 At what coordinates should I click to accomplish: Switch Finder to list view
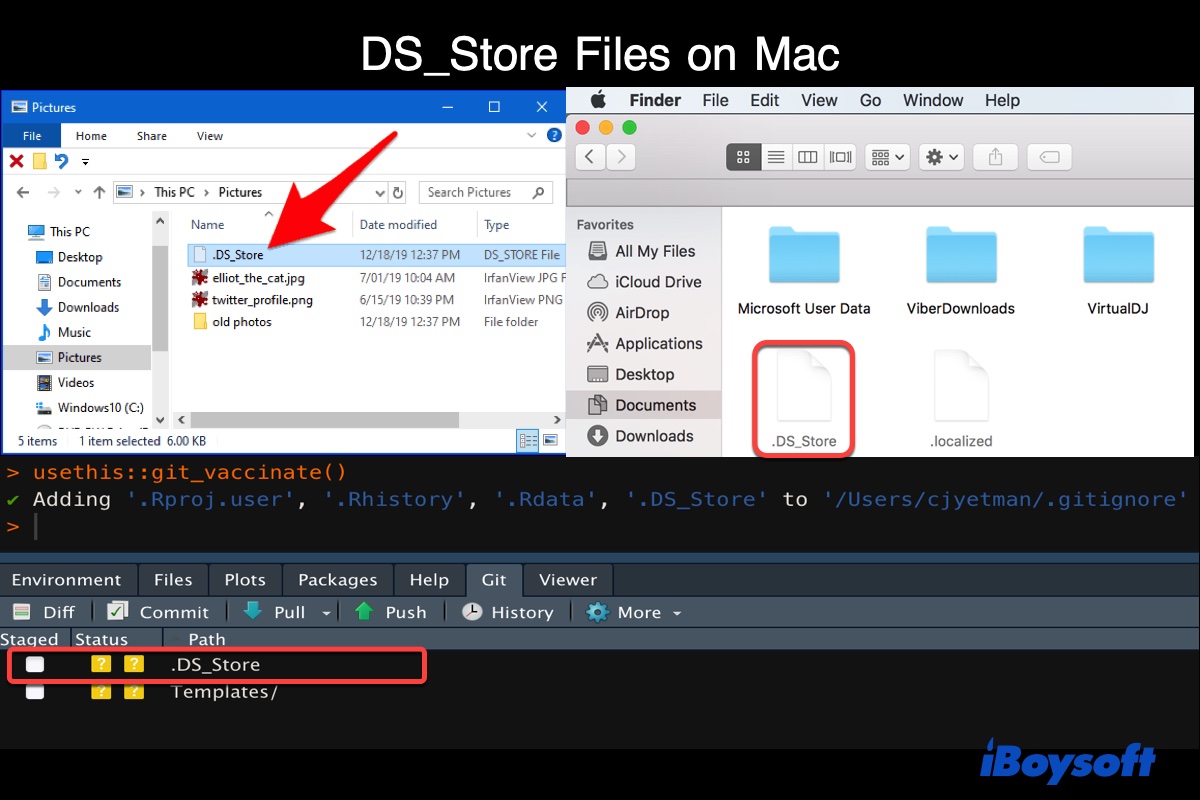coord(776,157)
